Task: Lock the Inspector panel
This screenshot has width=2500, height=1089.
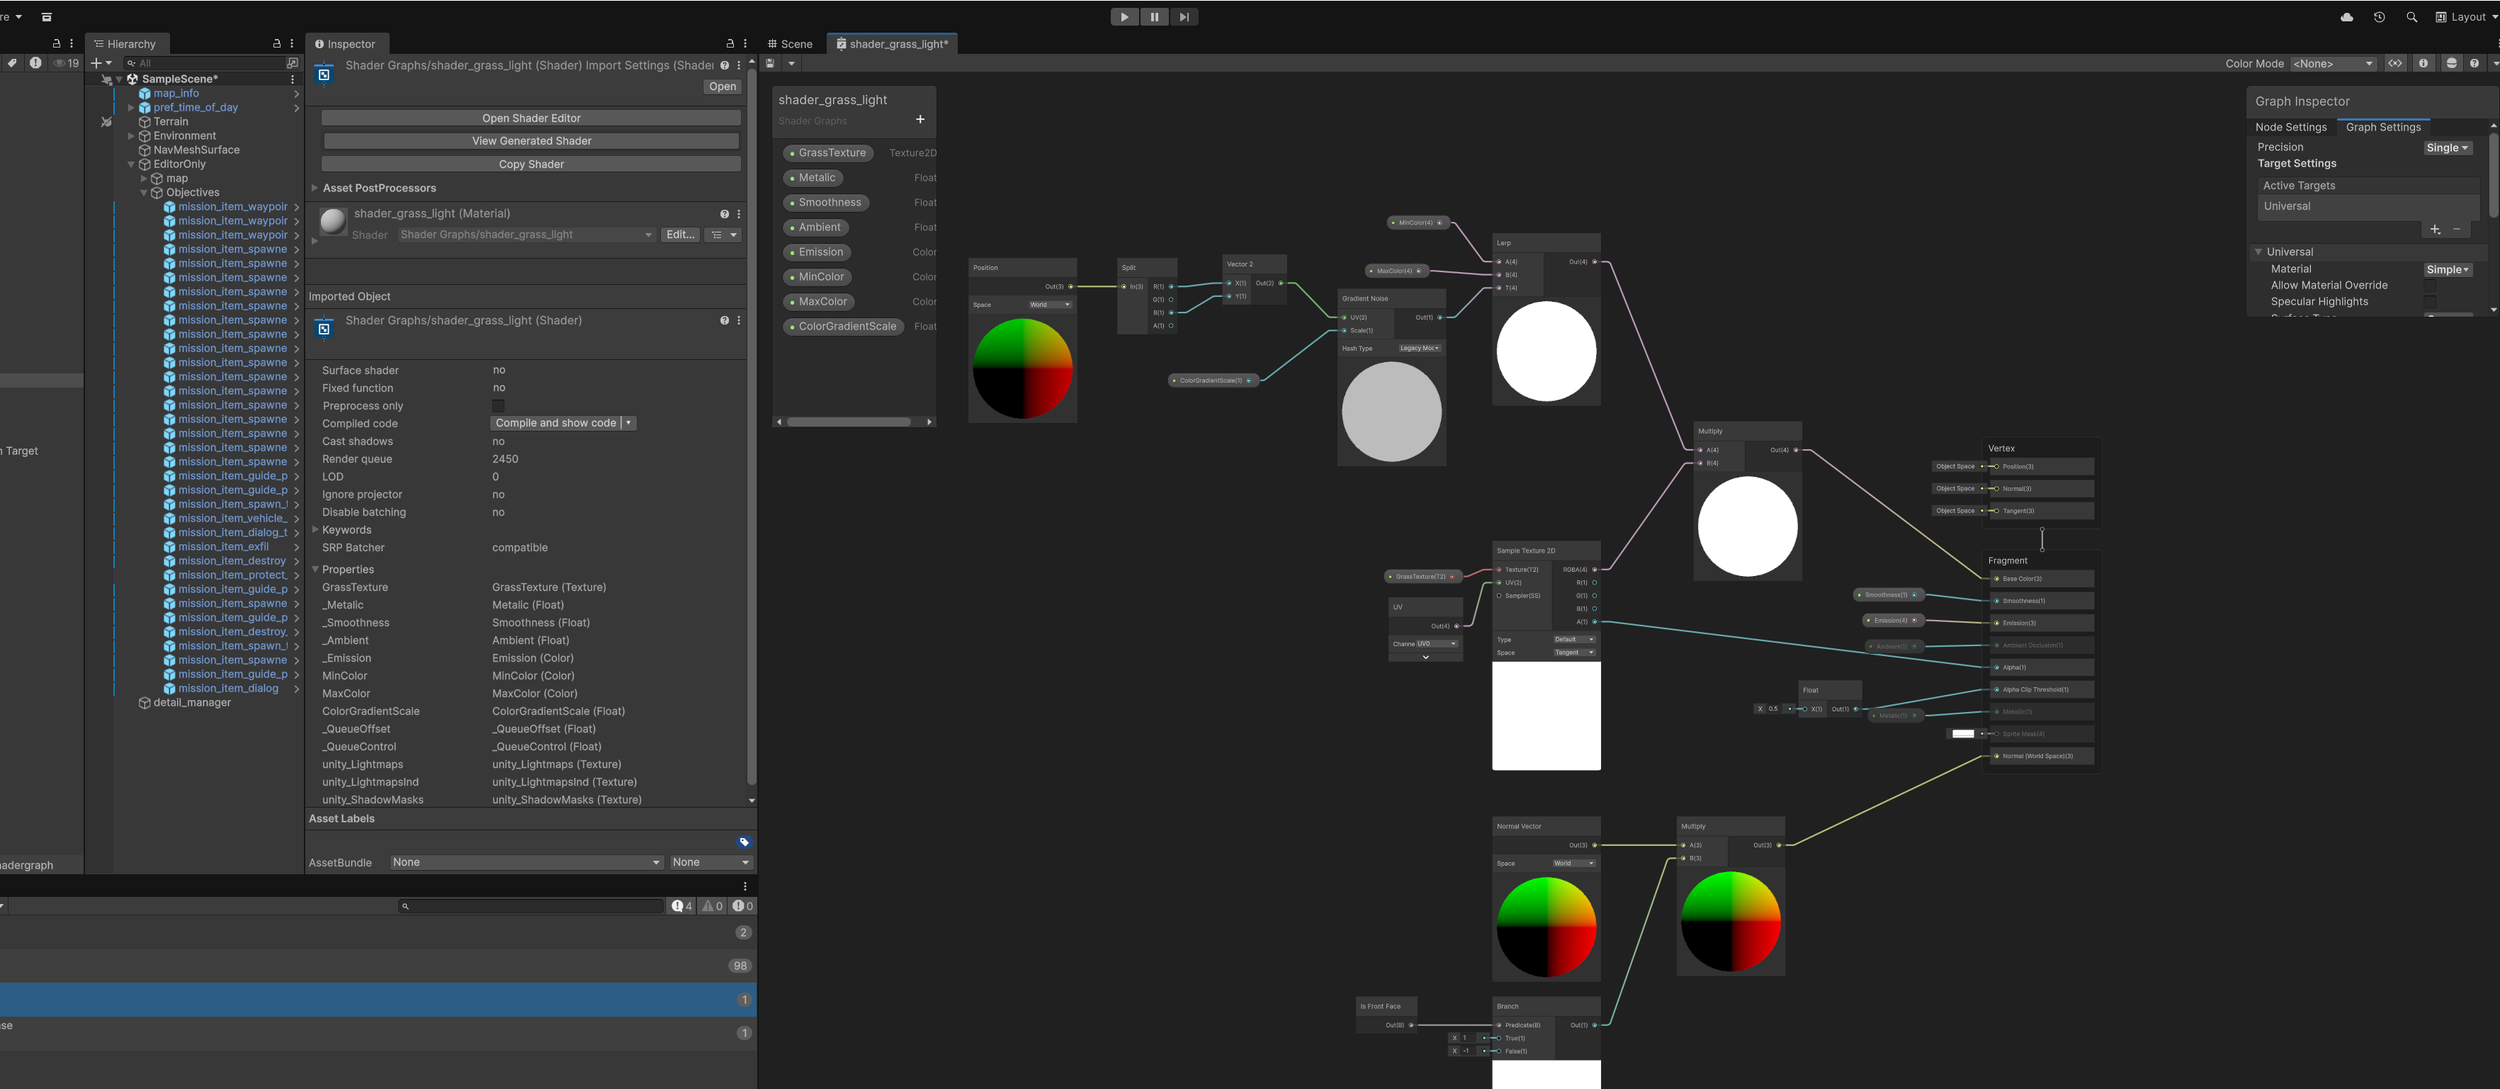Action: pos(730,44)
